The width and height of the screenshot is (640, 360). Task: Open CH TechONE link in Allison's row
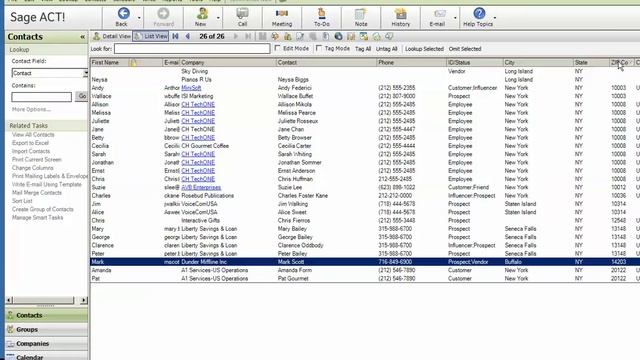[198, 104]
